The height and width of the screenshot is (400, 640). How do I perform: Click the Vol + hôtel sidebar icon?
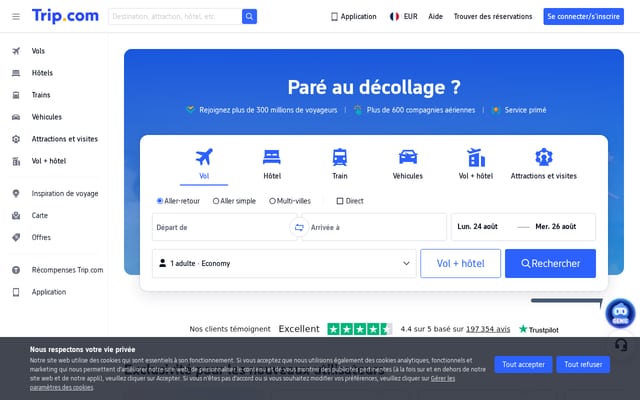16,161
